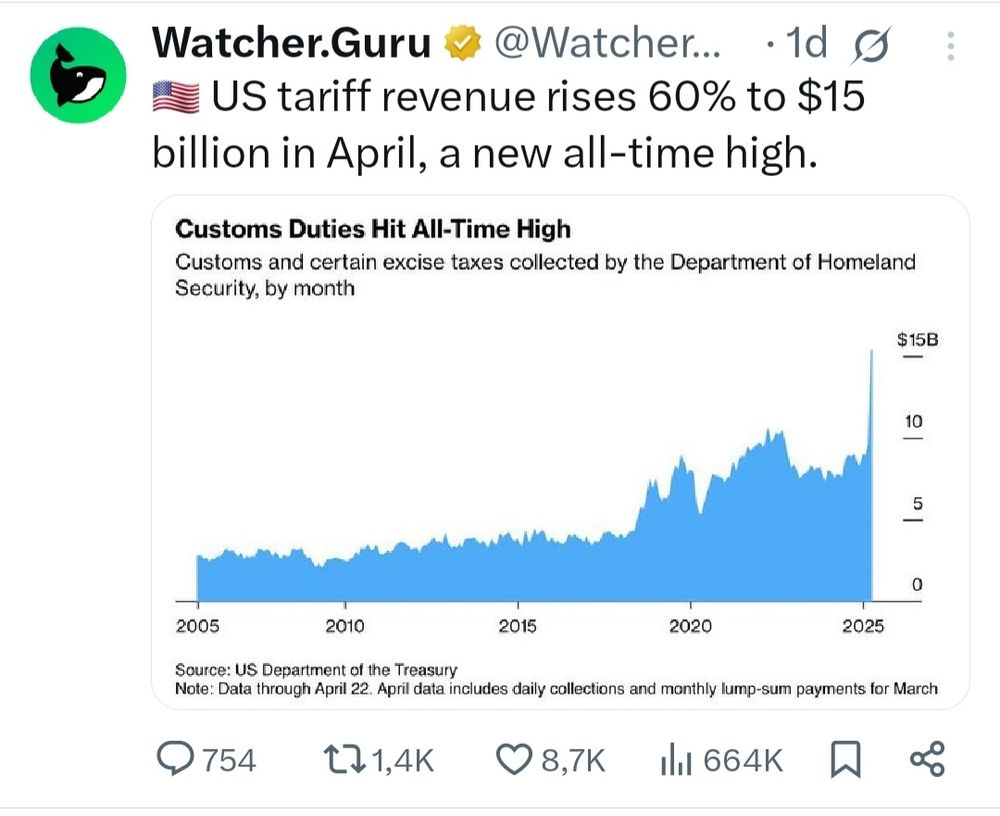Click the Source: US Department of the Treasury note
This screenshot has height=816, width=1000.
[x=316, y=670]
